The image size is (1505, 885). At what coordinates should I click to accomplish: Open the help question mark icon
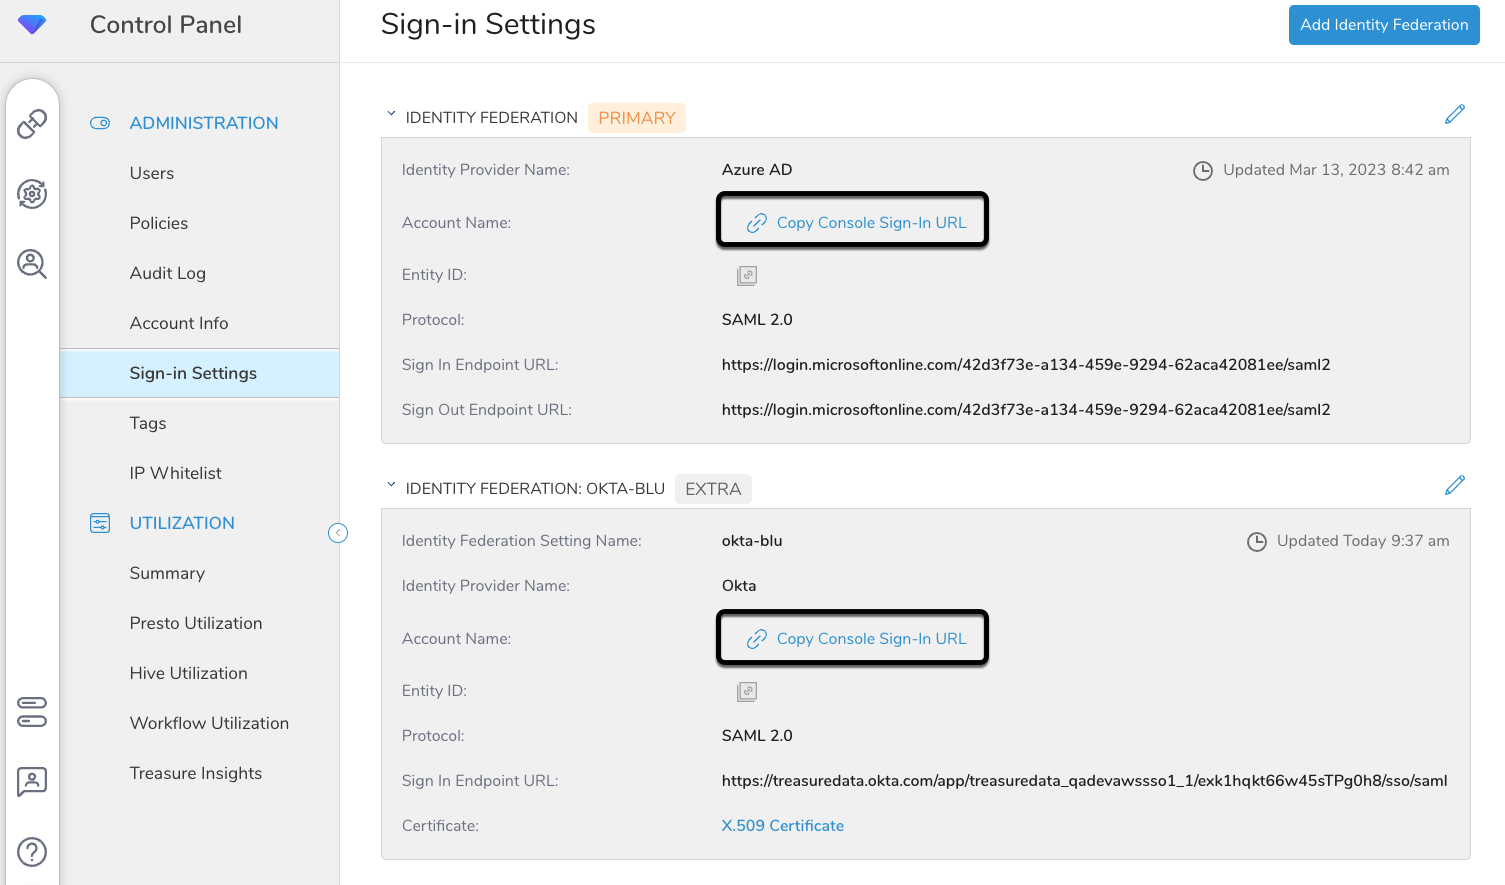pos(32,852)
